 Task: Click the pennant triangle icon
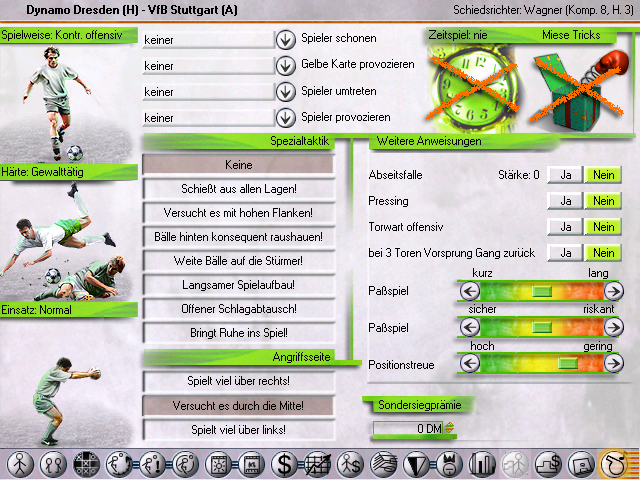tap(416, 464)
